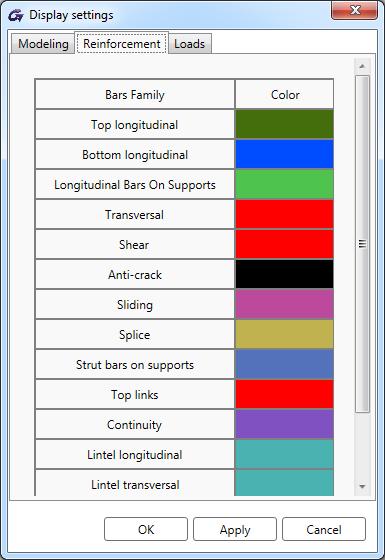The width and height of the screenshot is (385, 560).
Task: Click the scrollbar down arrow
Action: click(362, 486)
